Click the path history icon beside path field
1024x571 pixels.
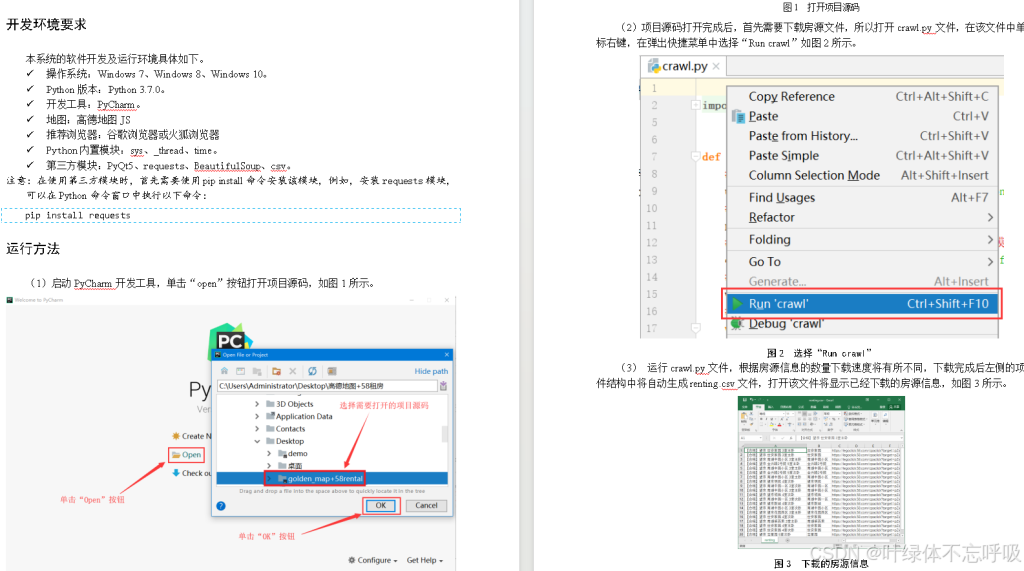[x=443, y=386]
